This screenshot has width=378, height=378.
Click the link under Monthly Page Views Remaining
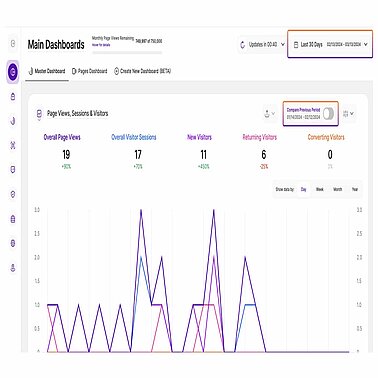[x=101, y=45]
